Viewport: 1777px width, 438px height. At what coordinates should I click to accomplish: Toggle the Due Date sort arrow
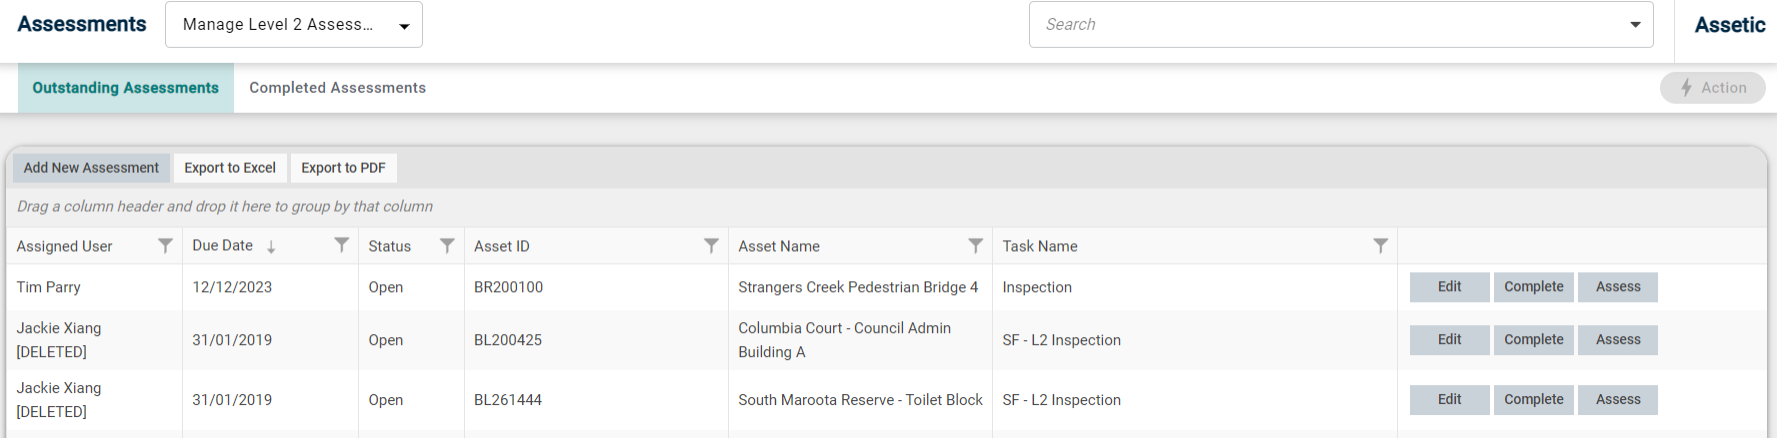271,246
